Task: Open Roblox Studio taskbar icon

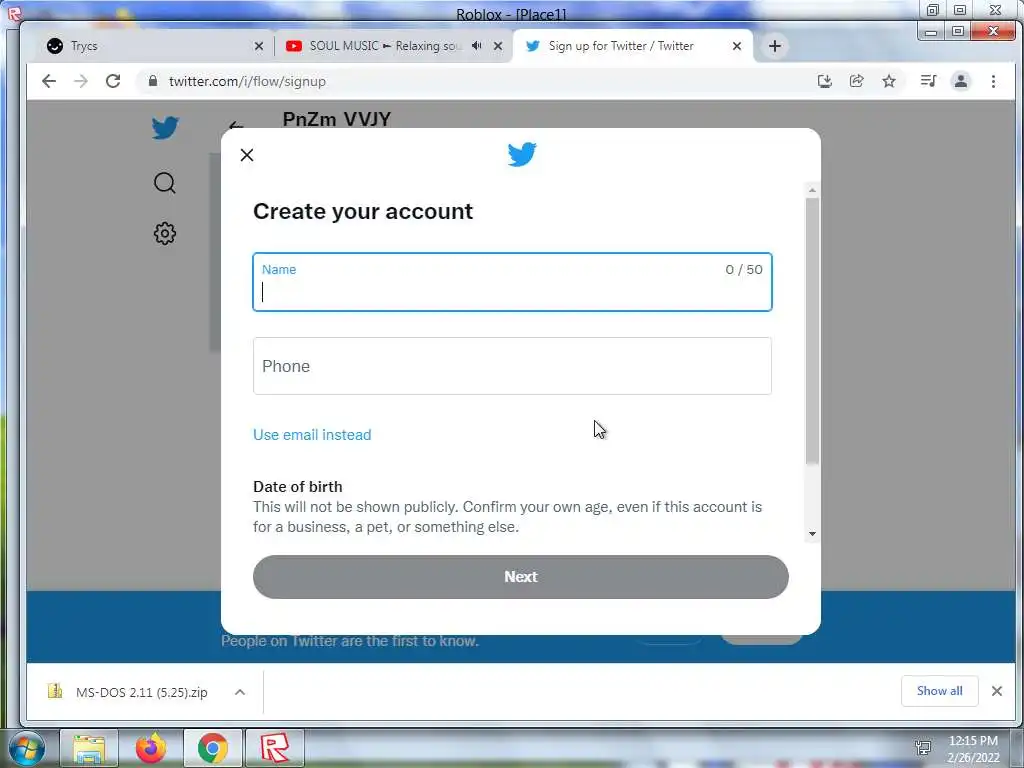Action: (274, 748)
